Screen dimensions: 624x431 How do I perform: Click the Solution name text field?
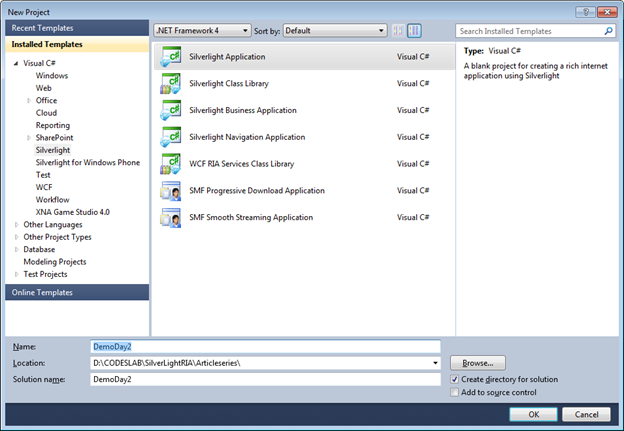(265, 380)
